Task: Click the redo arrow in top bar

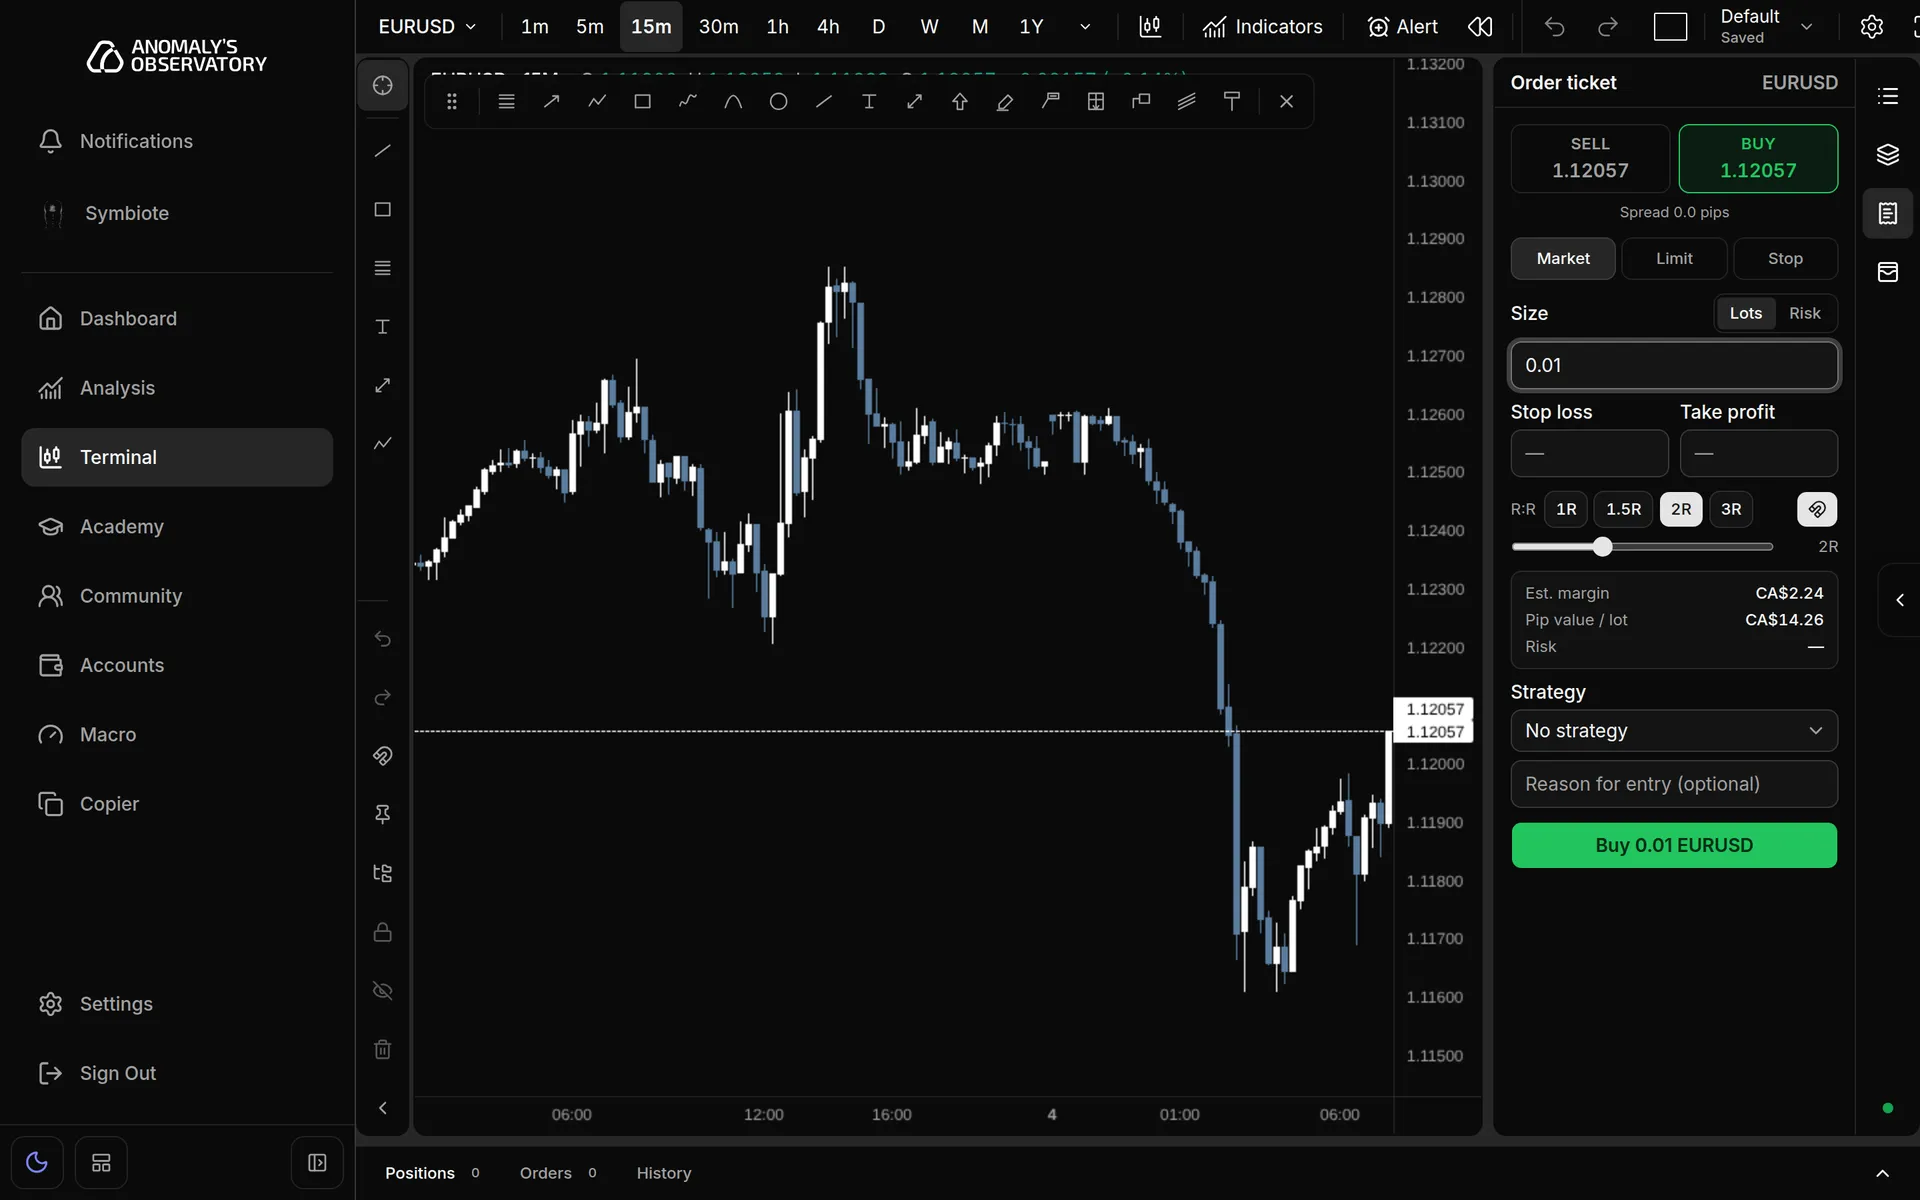Action: [x=1607, y=27]
